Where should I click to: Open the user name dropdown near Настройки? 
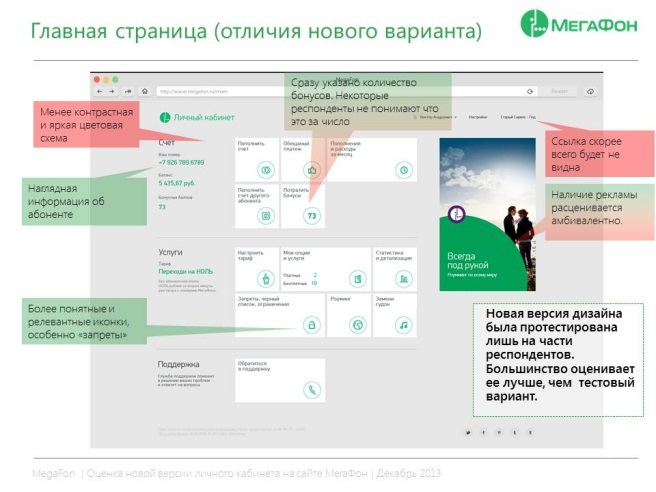click(x=436, y=117)
